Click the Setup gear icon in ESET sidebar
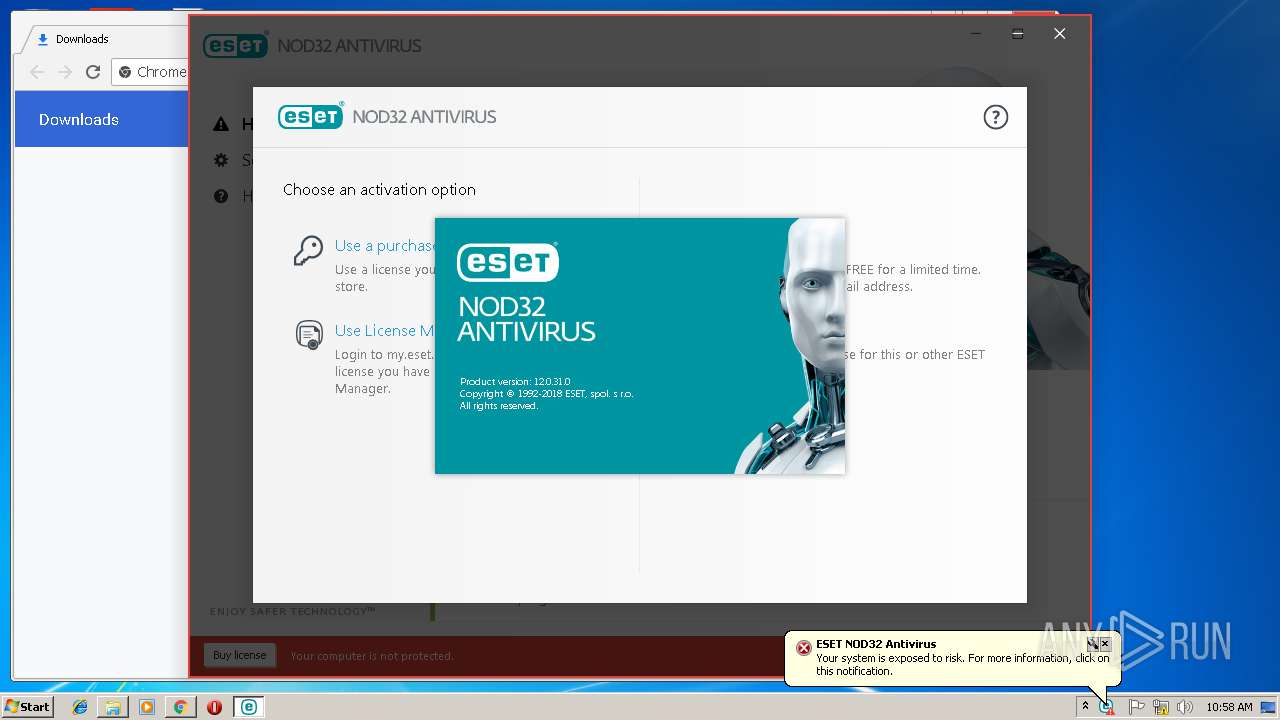This screenshot has width=1280, height=720. pyautogui.click(x=221, y=160)
